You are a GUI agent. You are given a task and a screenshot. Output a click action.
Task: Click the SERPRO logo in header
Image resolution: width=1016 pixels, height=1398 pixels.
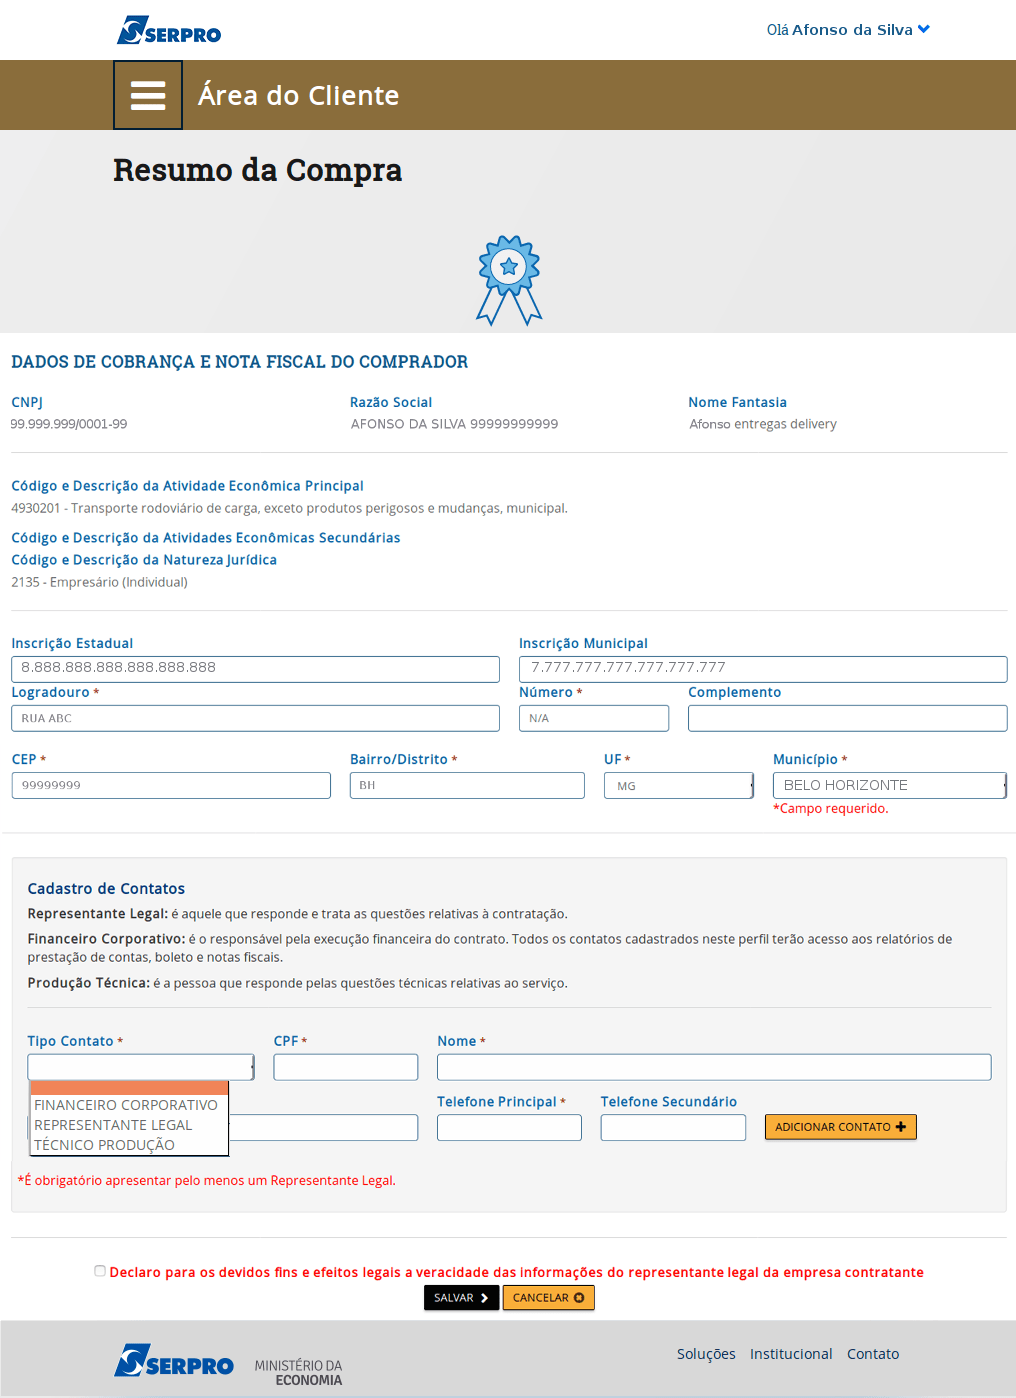(x=169, y=31)
